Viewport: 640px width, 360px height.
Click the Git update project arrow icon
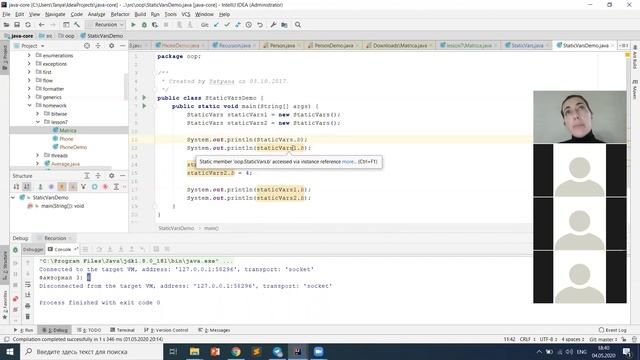[x=216, y=25]
